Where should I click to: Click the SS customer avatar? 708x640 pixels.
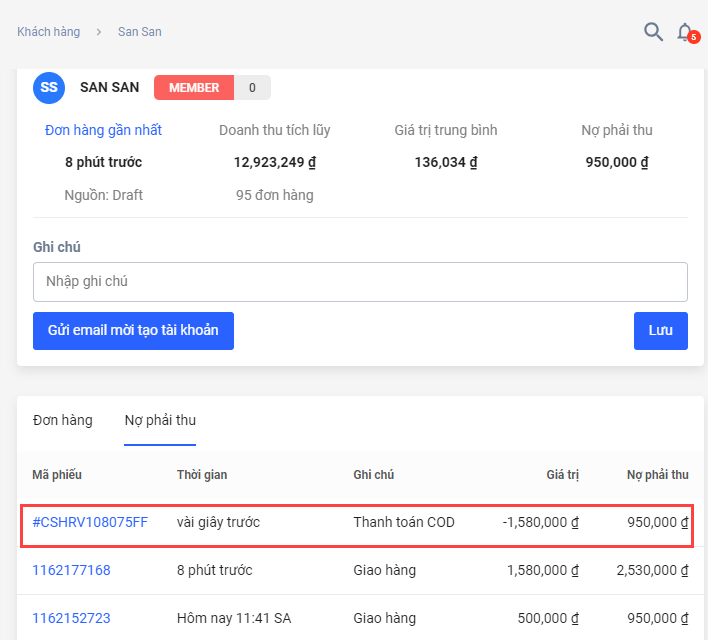(x=49, y=88)
